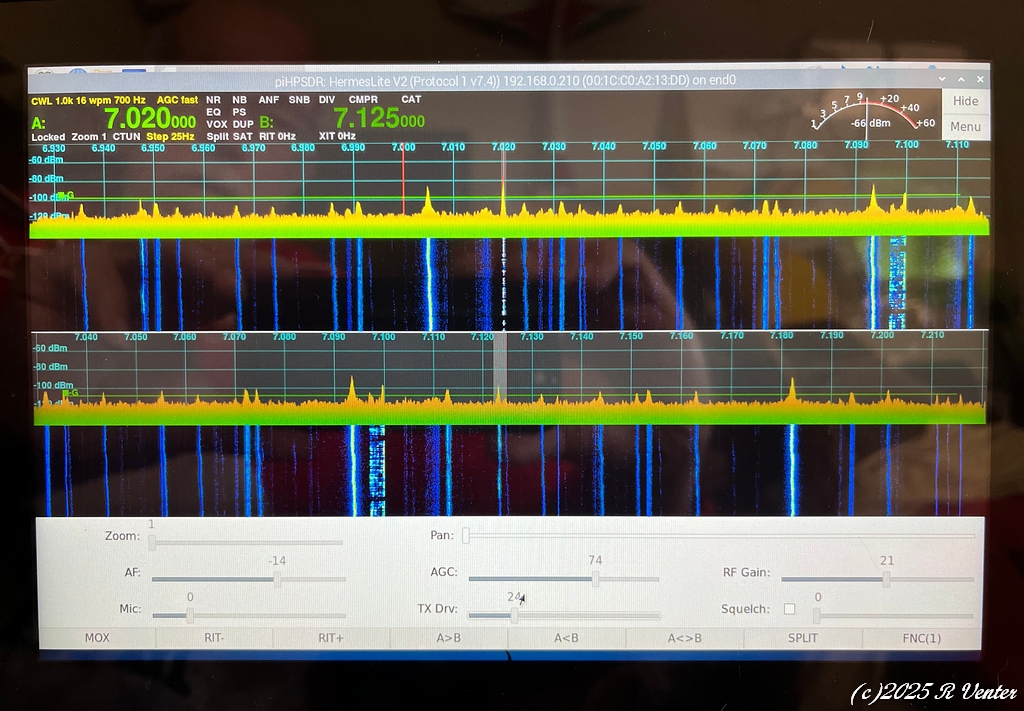
Task: Toggle SPLIT mode in bottom toolbar
Action: [802, 638]
